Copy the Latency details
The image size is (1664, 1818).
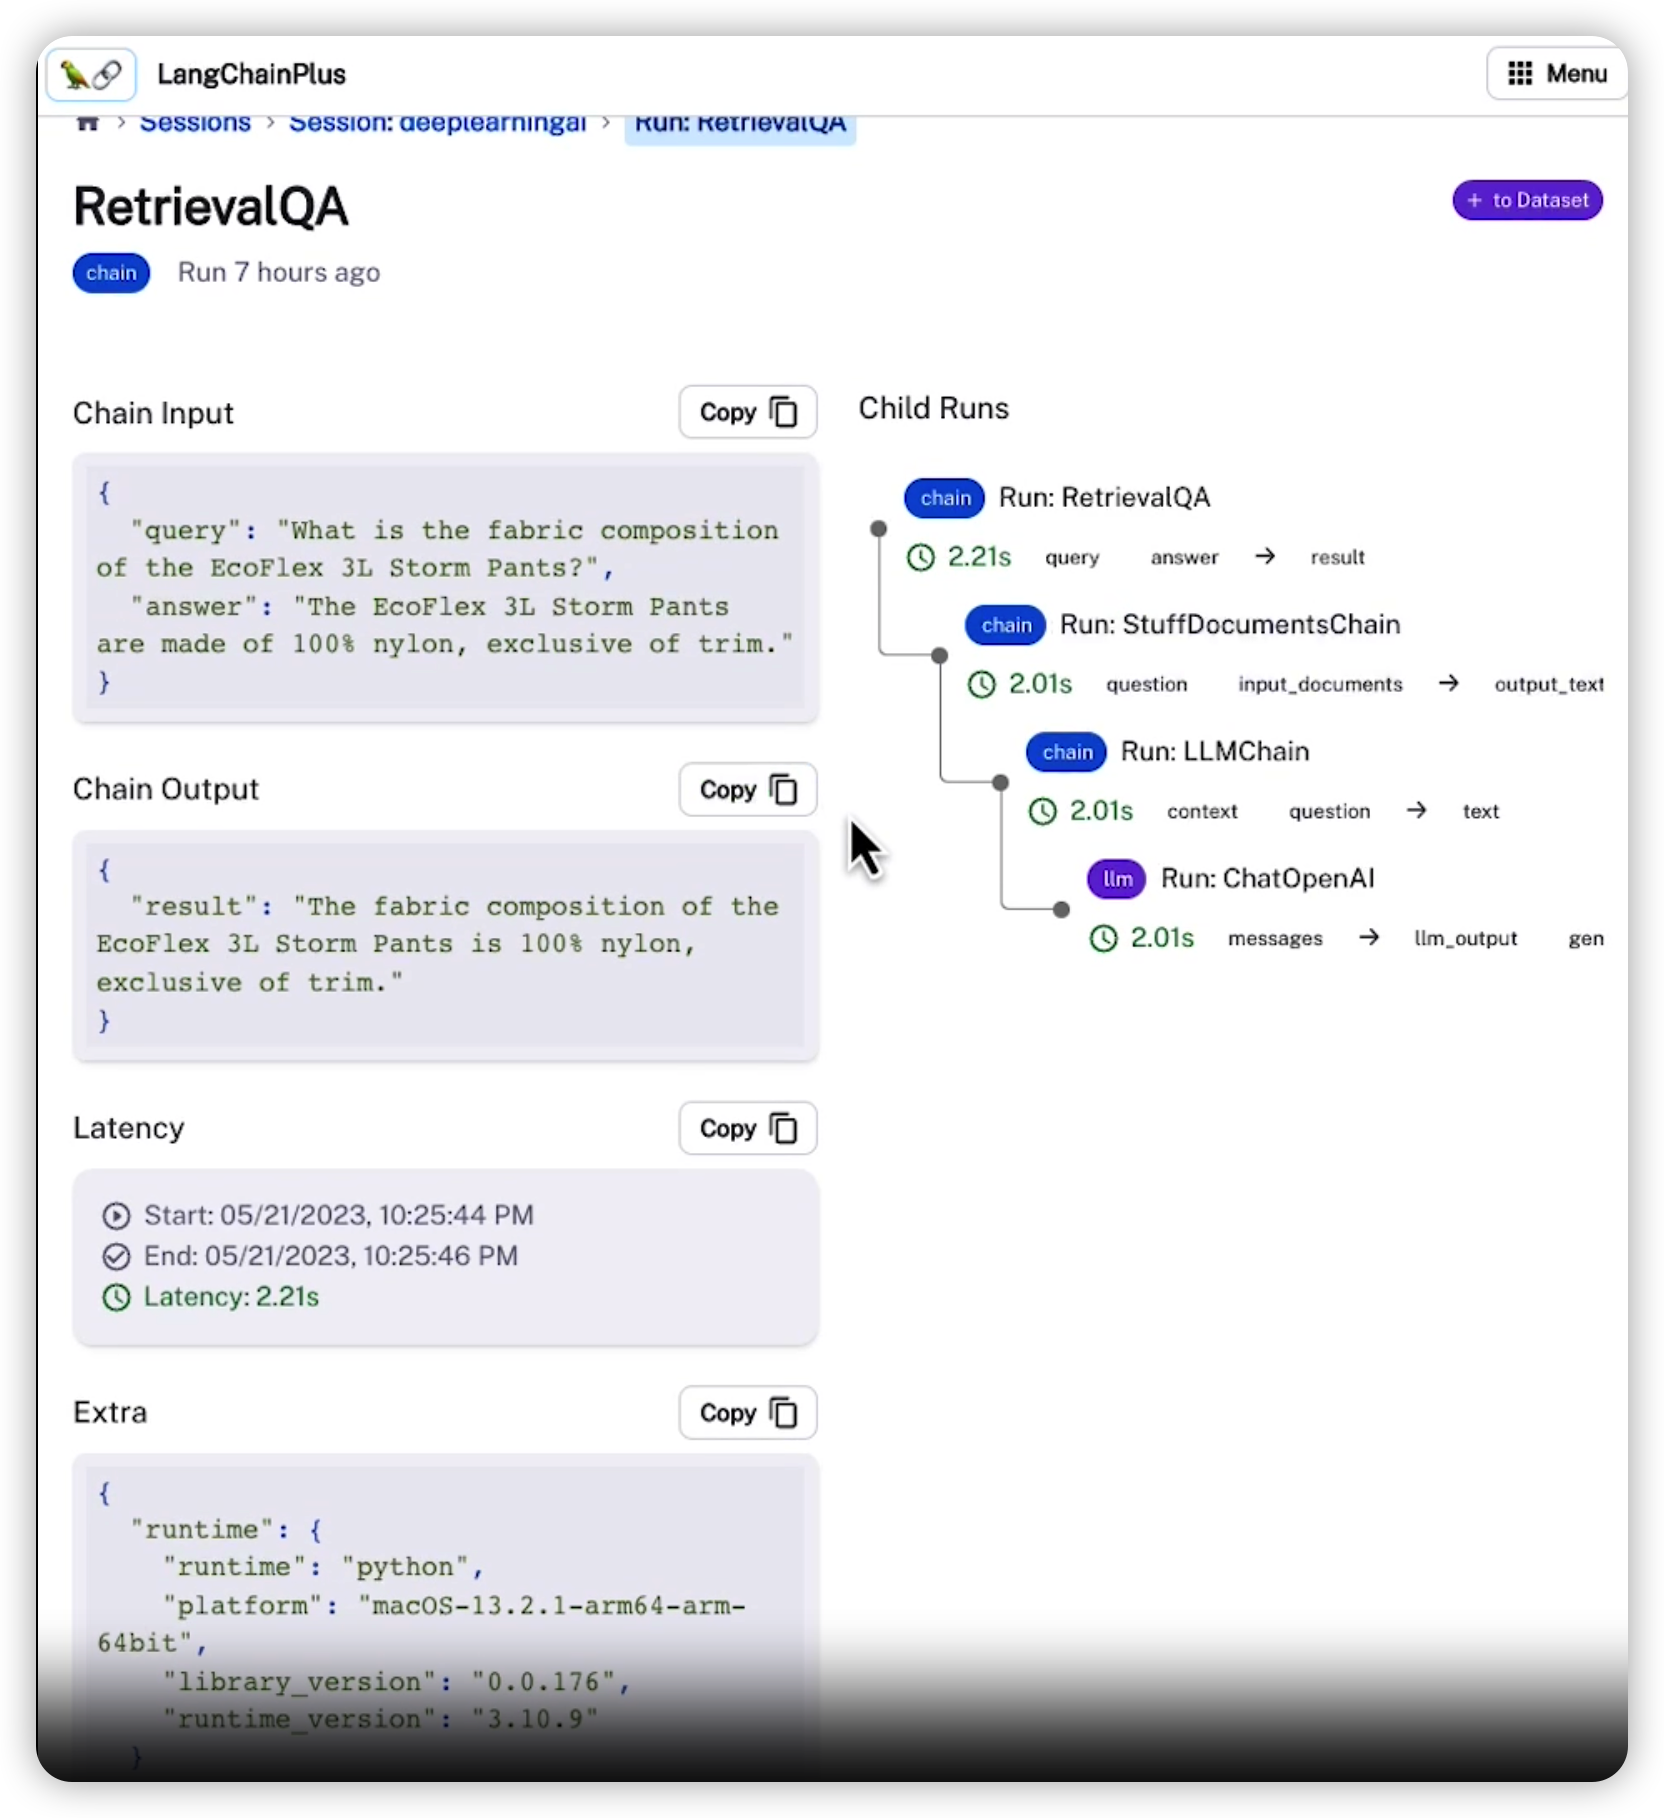pyautogui.click(x=748, y=1128)
